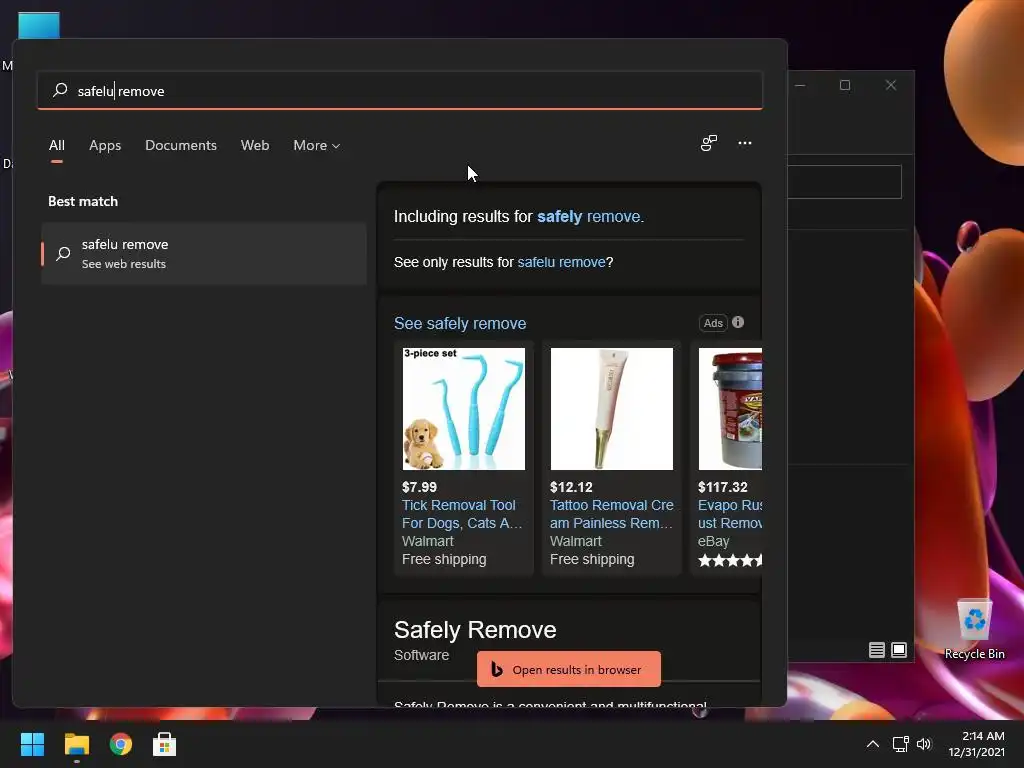The image size is (1024, 768).
Task: Click the Bing logo on browser button
Action: coord(496,669)
